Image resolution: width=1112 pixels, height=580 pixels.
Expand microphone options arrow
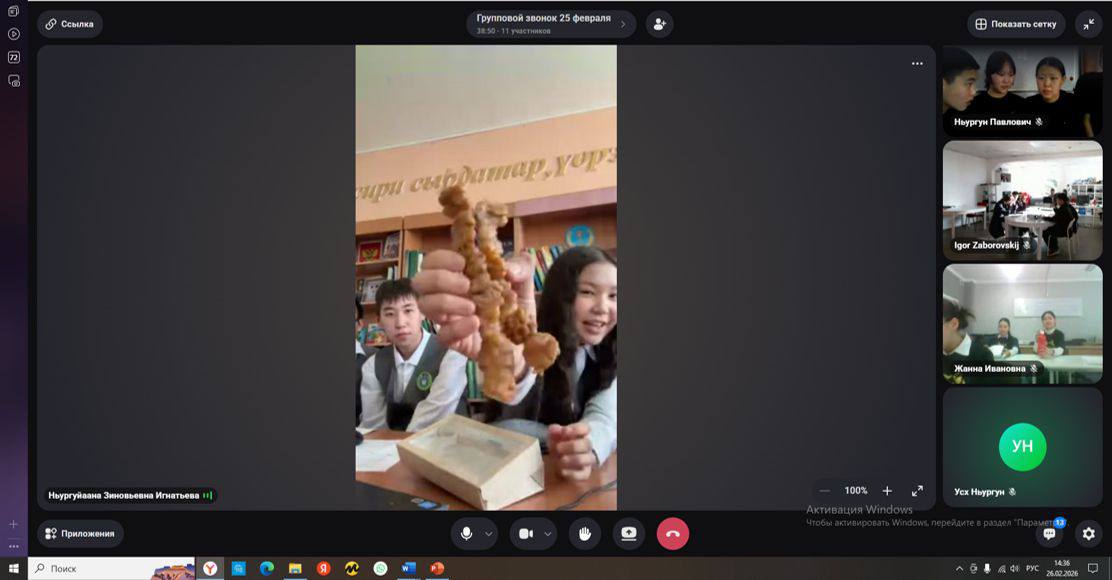pyautogui.click(x=489, y=534)
